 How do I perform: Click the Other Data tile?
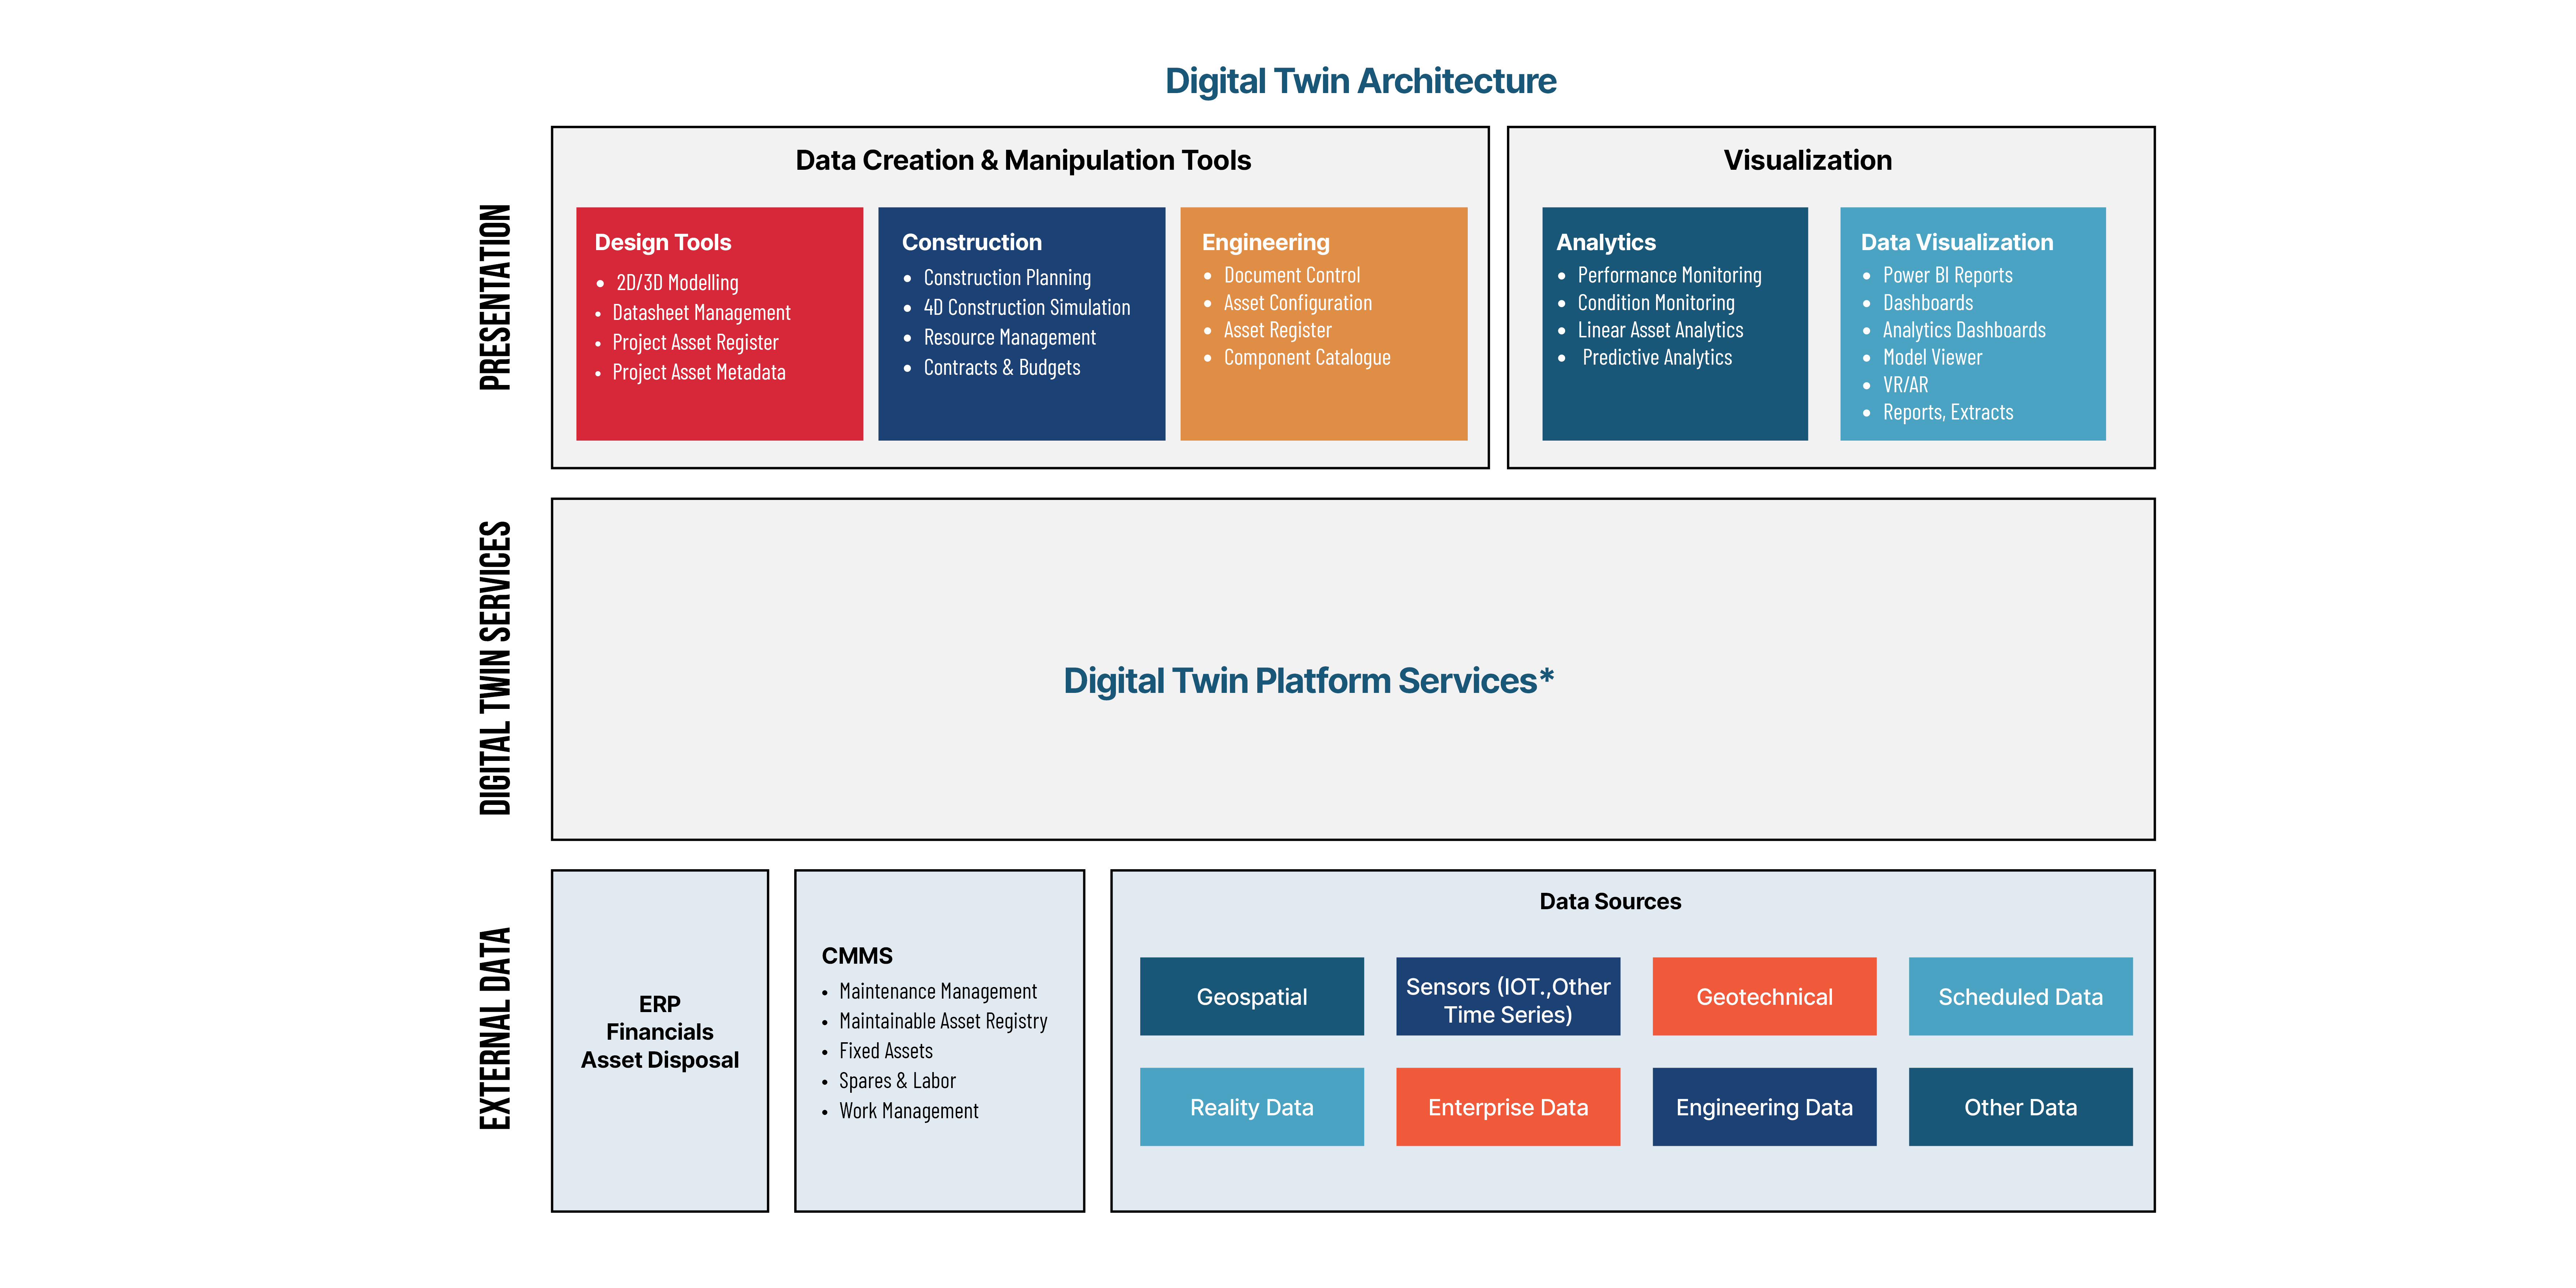pos(2020,1107)
